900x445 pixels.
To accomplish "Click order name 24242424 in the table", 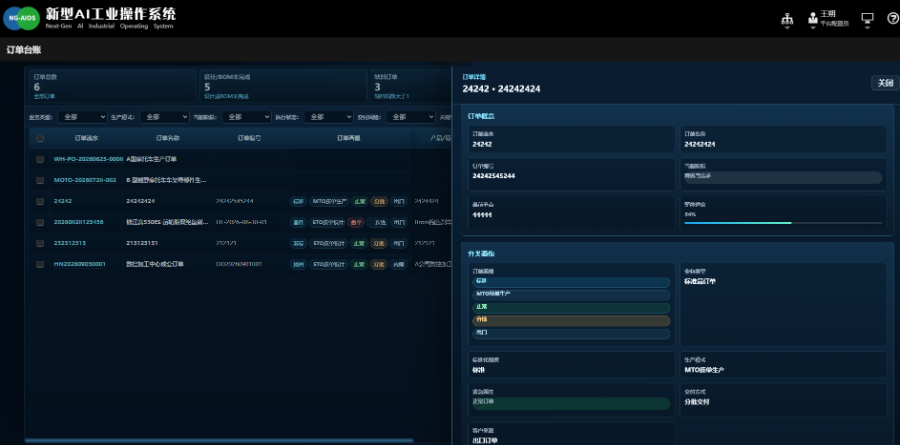I will (141, 201).
